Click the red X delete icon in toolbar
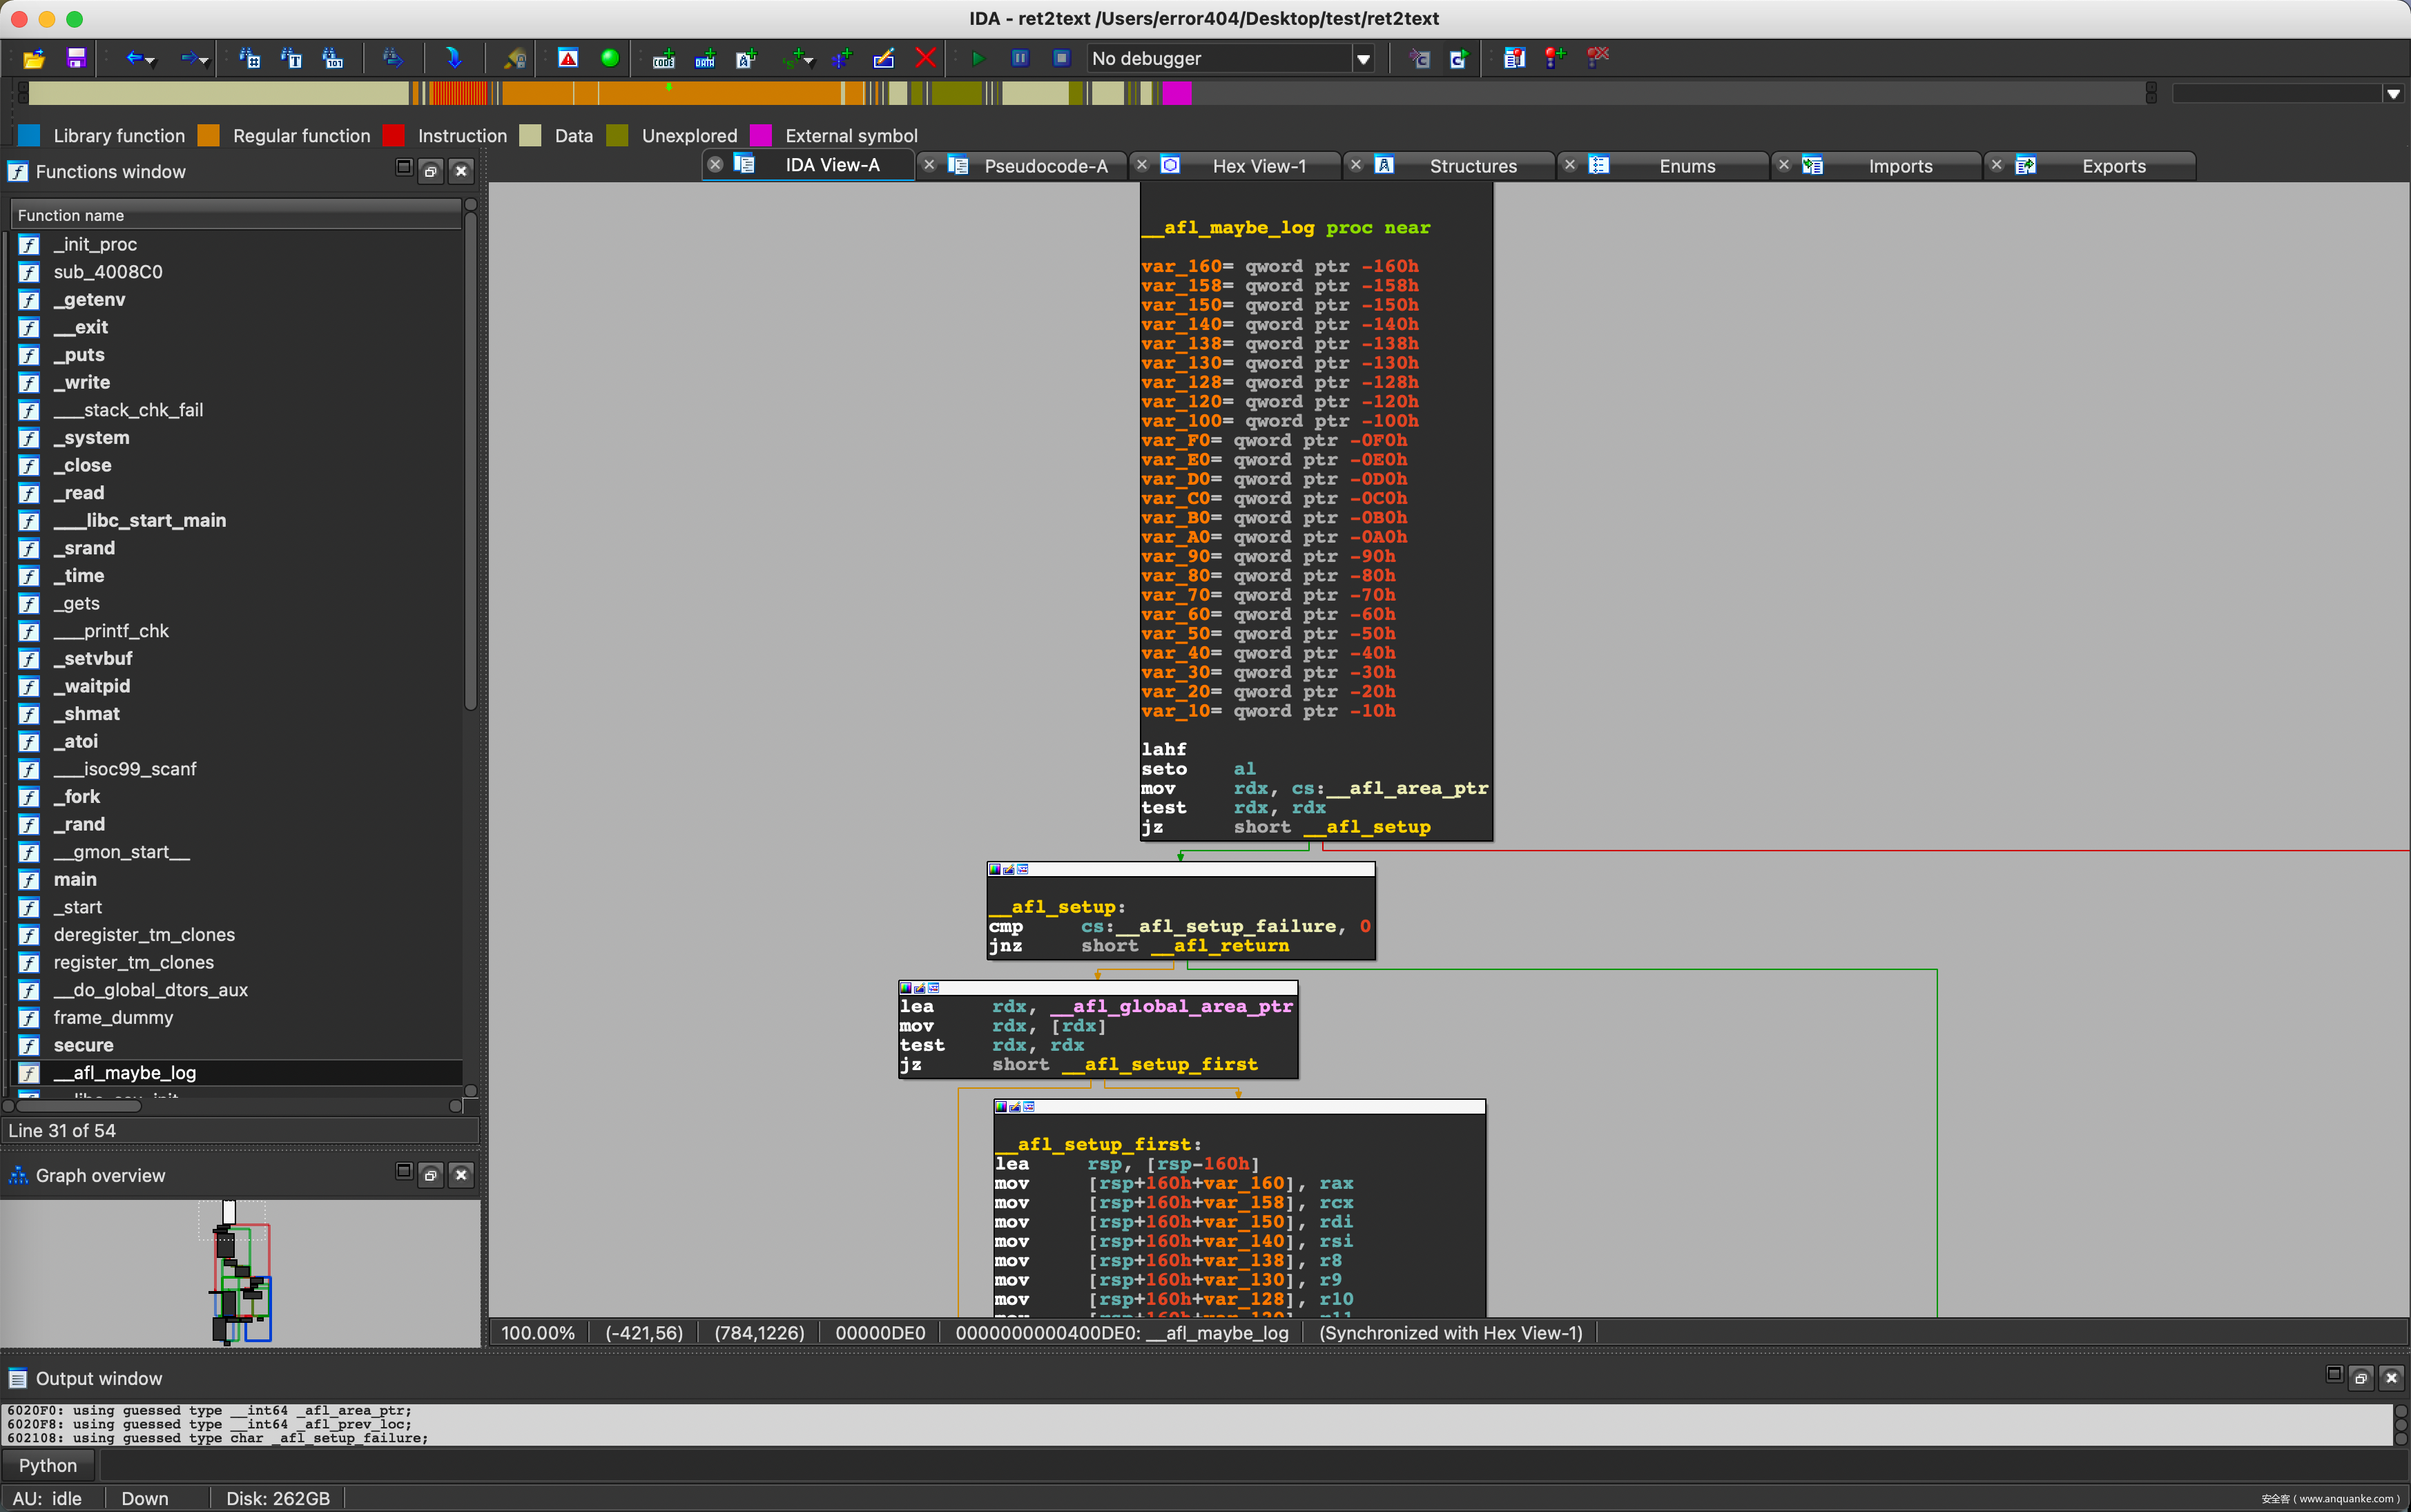2411x1512 pixels. point(925,58)
